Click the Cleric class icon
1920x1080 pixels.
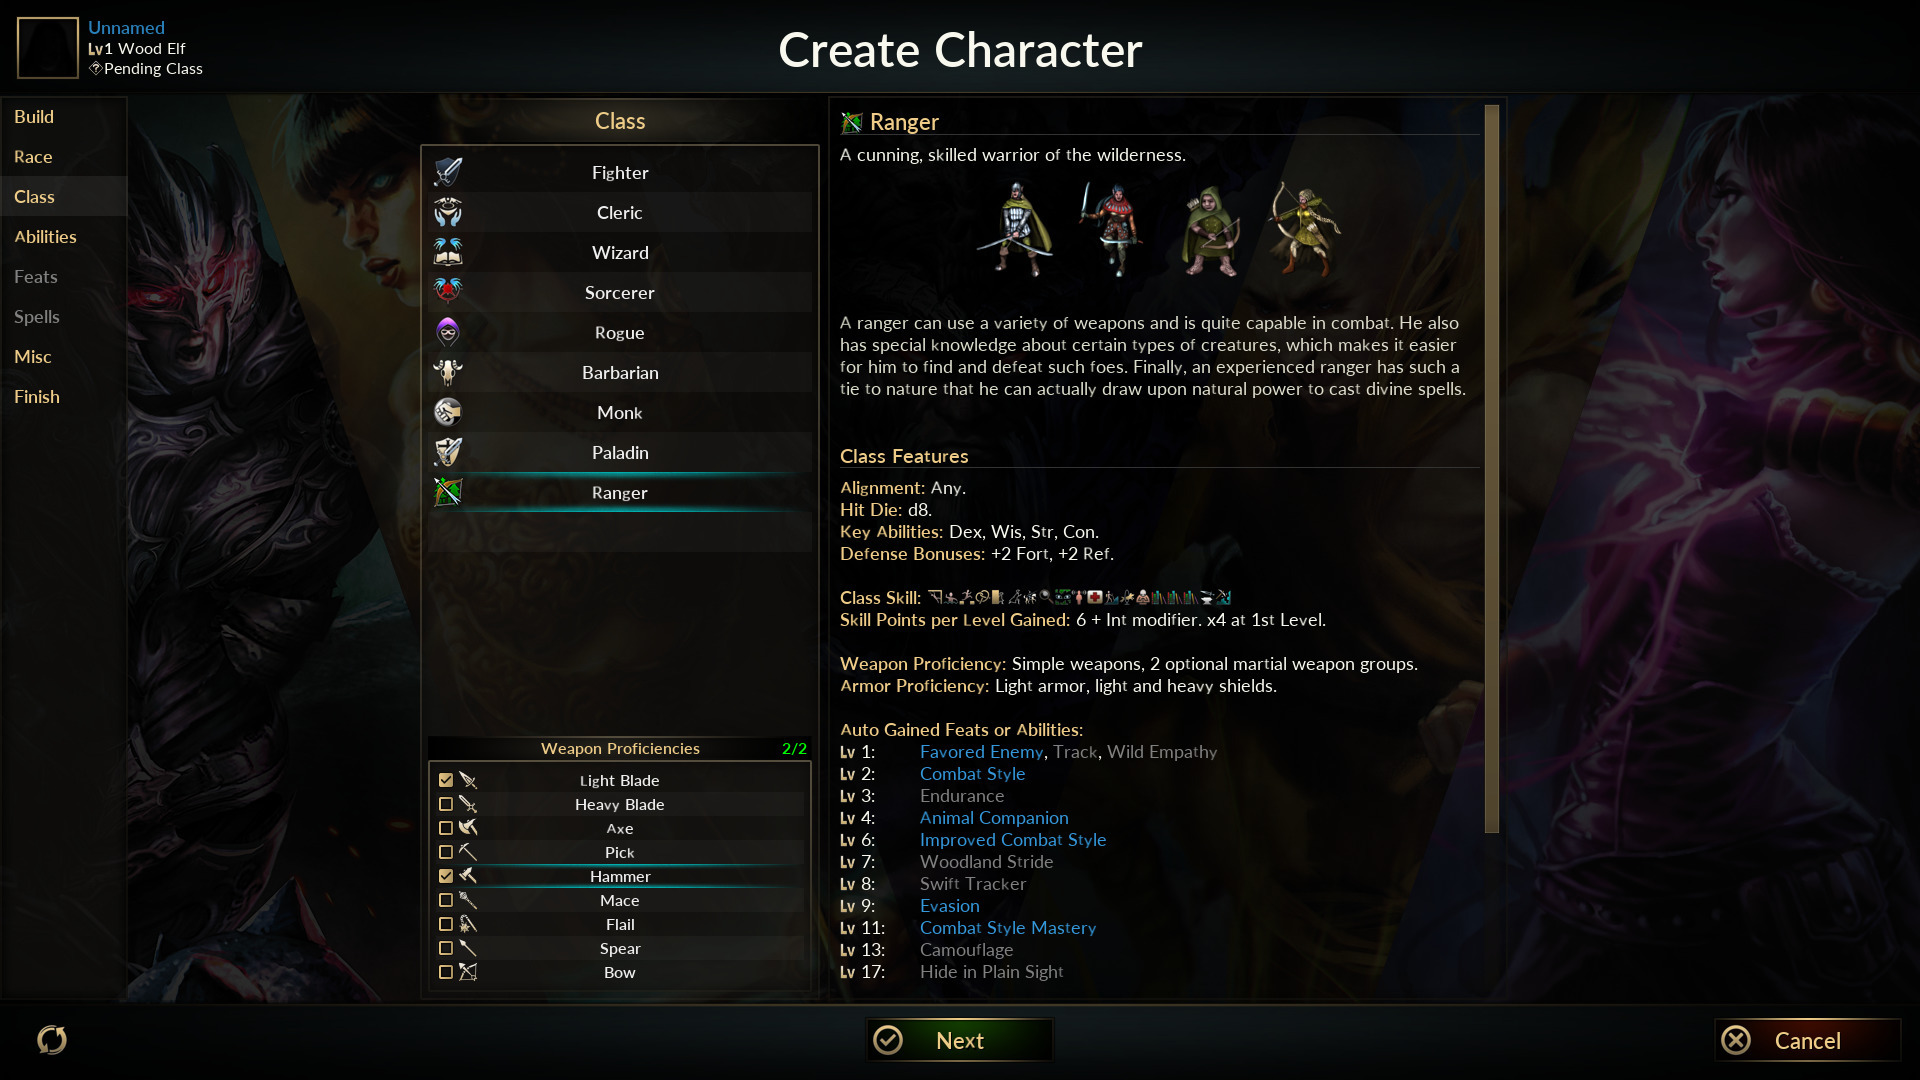pos(447,212)
